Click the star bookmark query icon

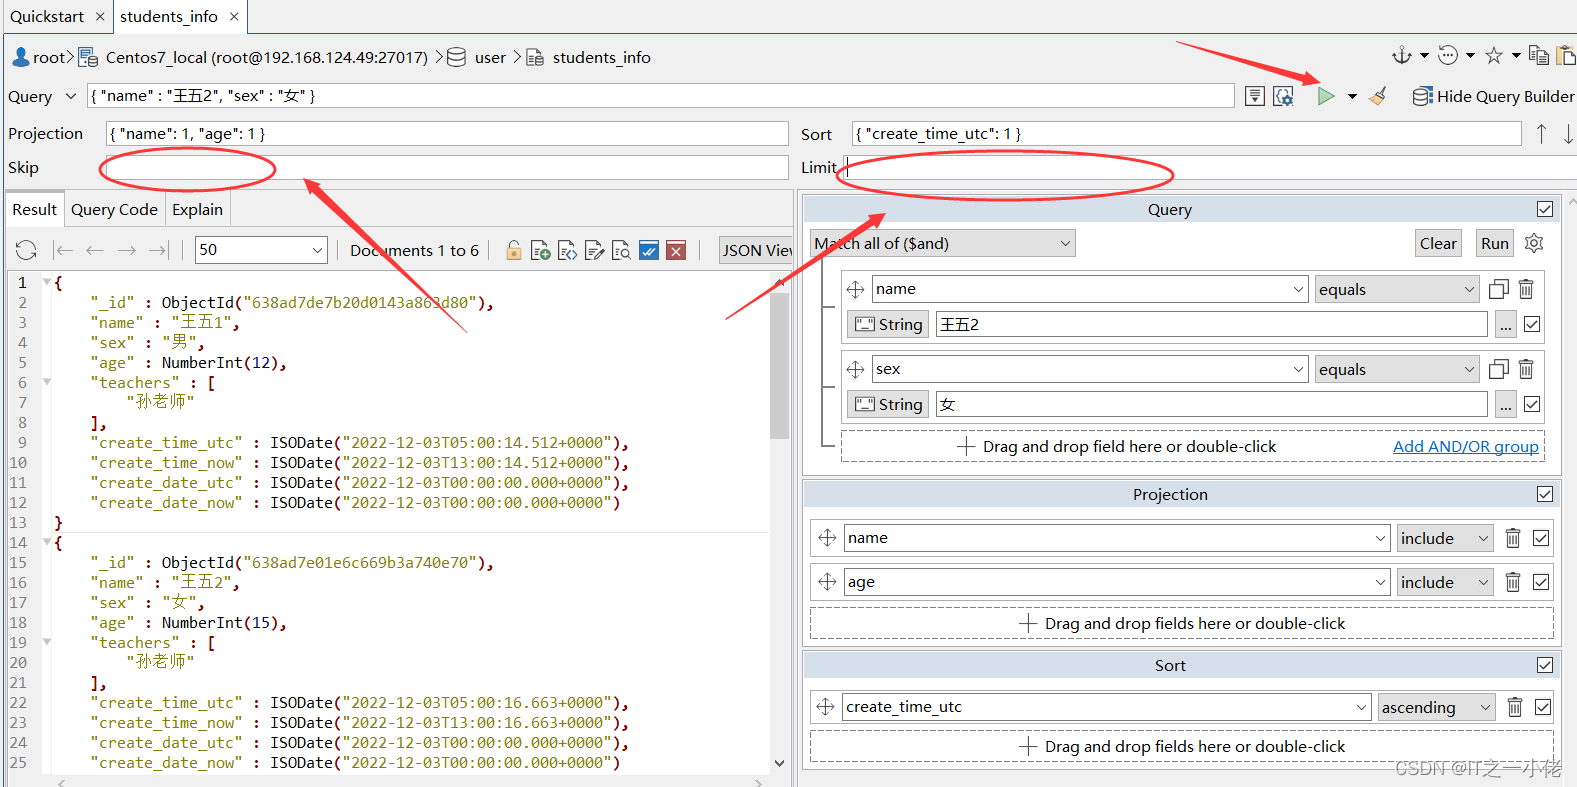(1494, 56)
